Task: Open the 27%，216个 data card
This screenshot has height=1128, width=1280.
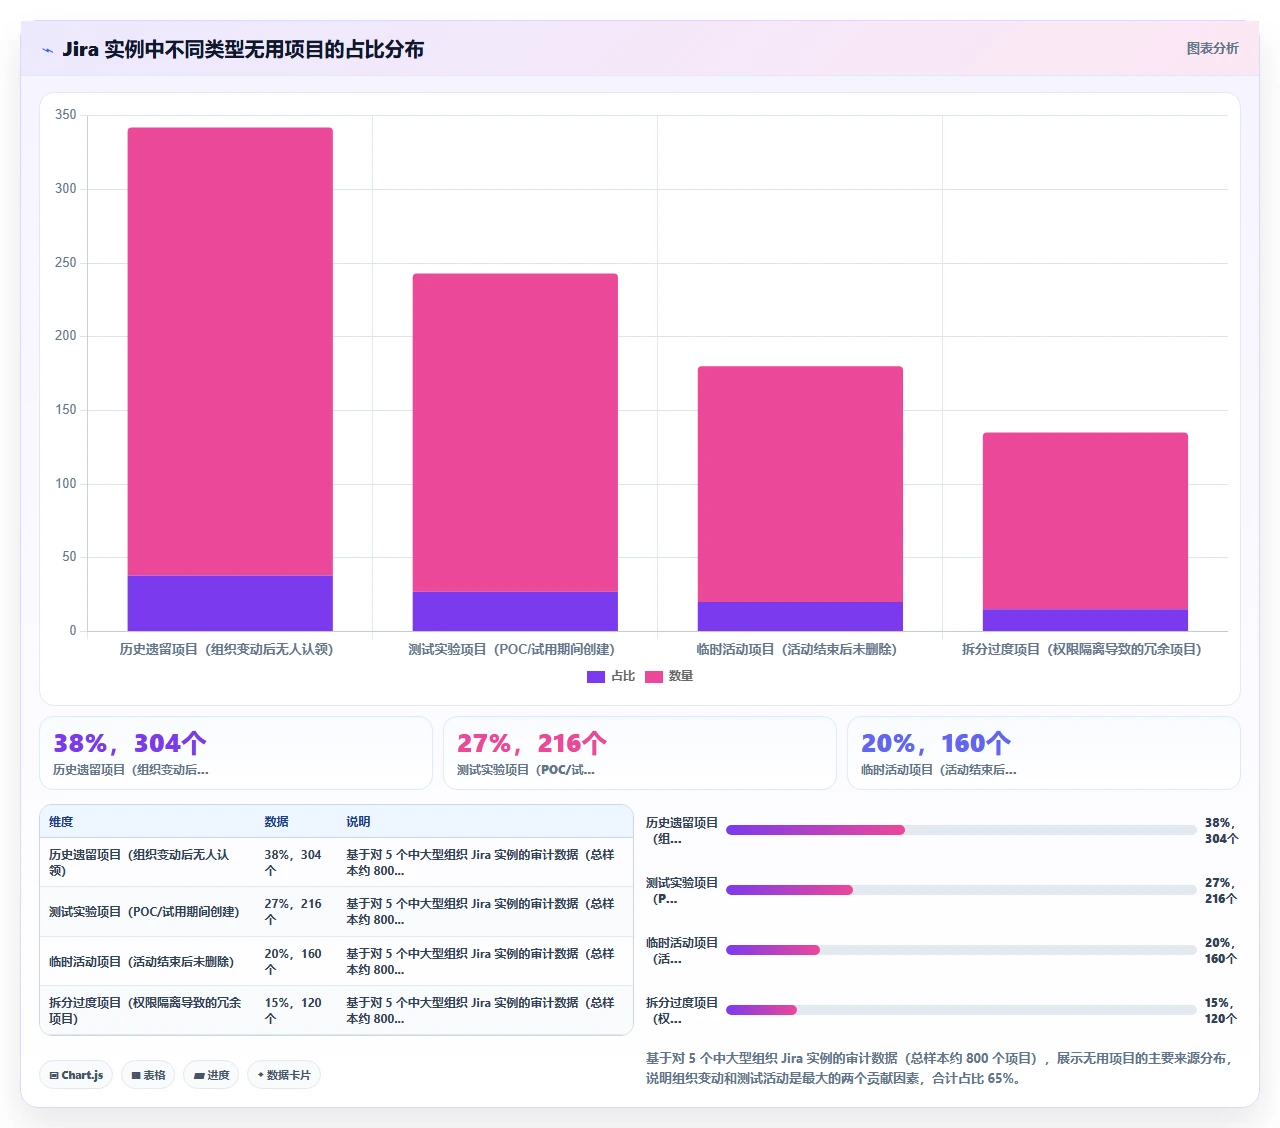Action: tap(640, 753)
